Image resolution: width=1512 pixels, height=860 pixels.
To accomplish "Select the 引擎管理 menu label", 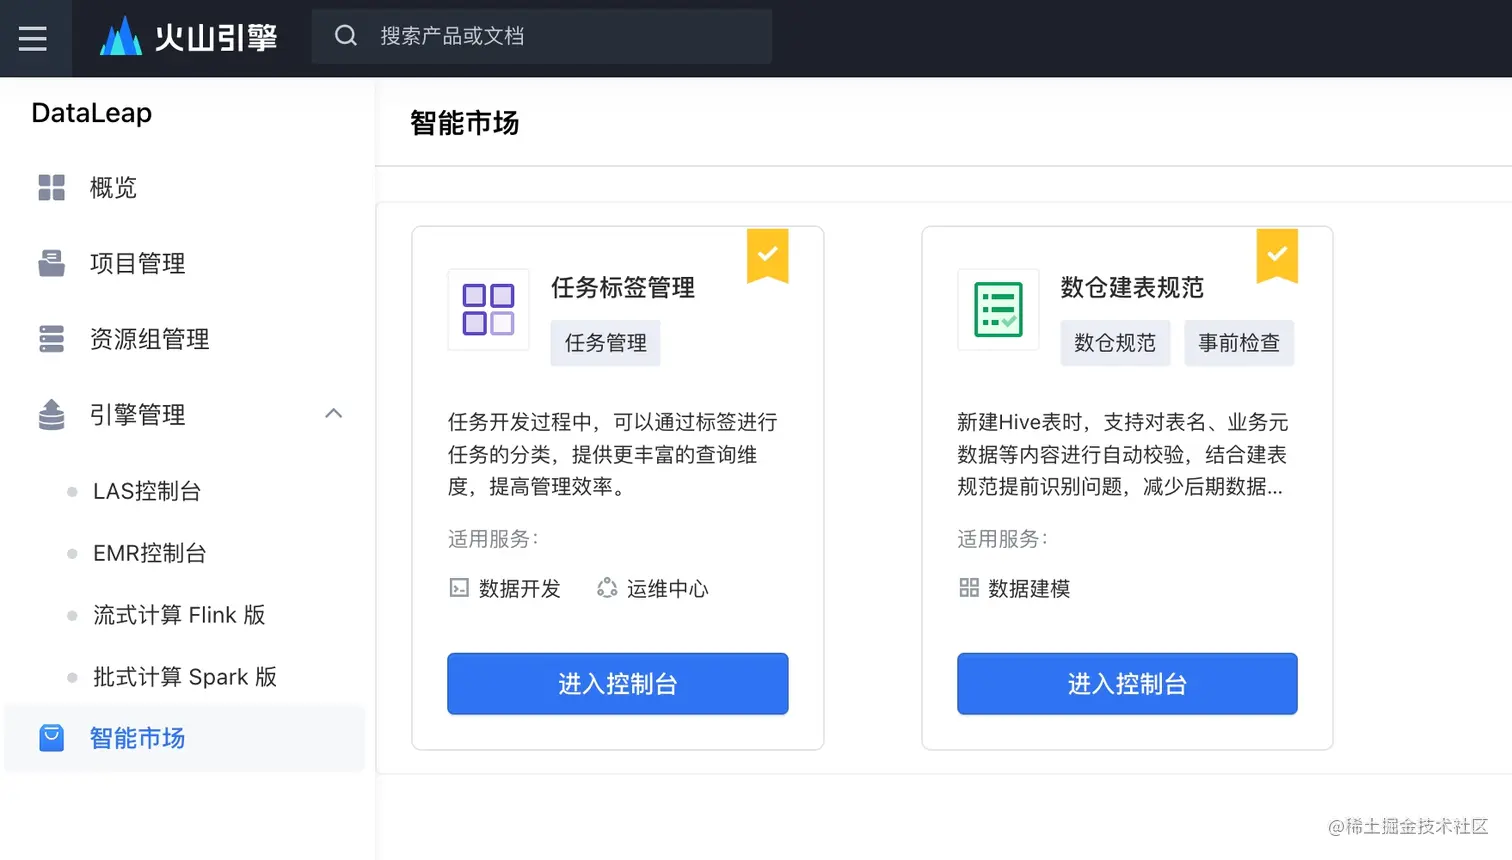I will pos(138,414).
